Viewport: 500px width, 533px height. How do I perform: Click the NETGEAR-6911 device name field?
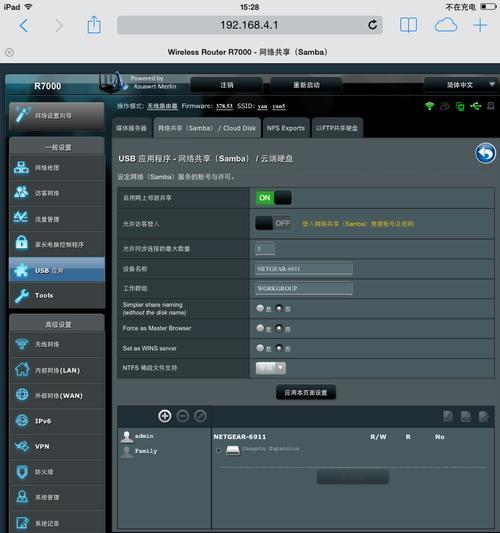[x=304, y=269]
